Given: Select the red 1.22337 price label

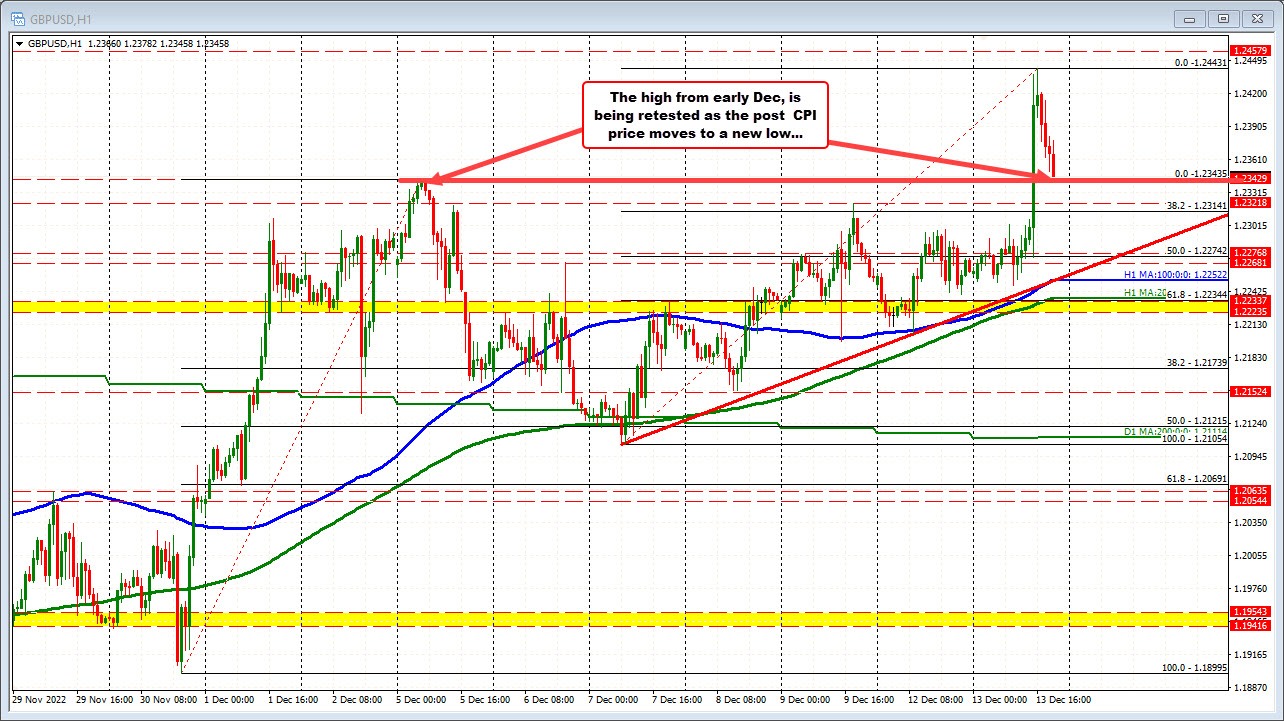Looking at the screenshot, I should tap(1251, 301).
